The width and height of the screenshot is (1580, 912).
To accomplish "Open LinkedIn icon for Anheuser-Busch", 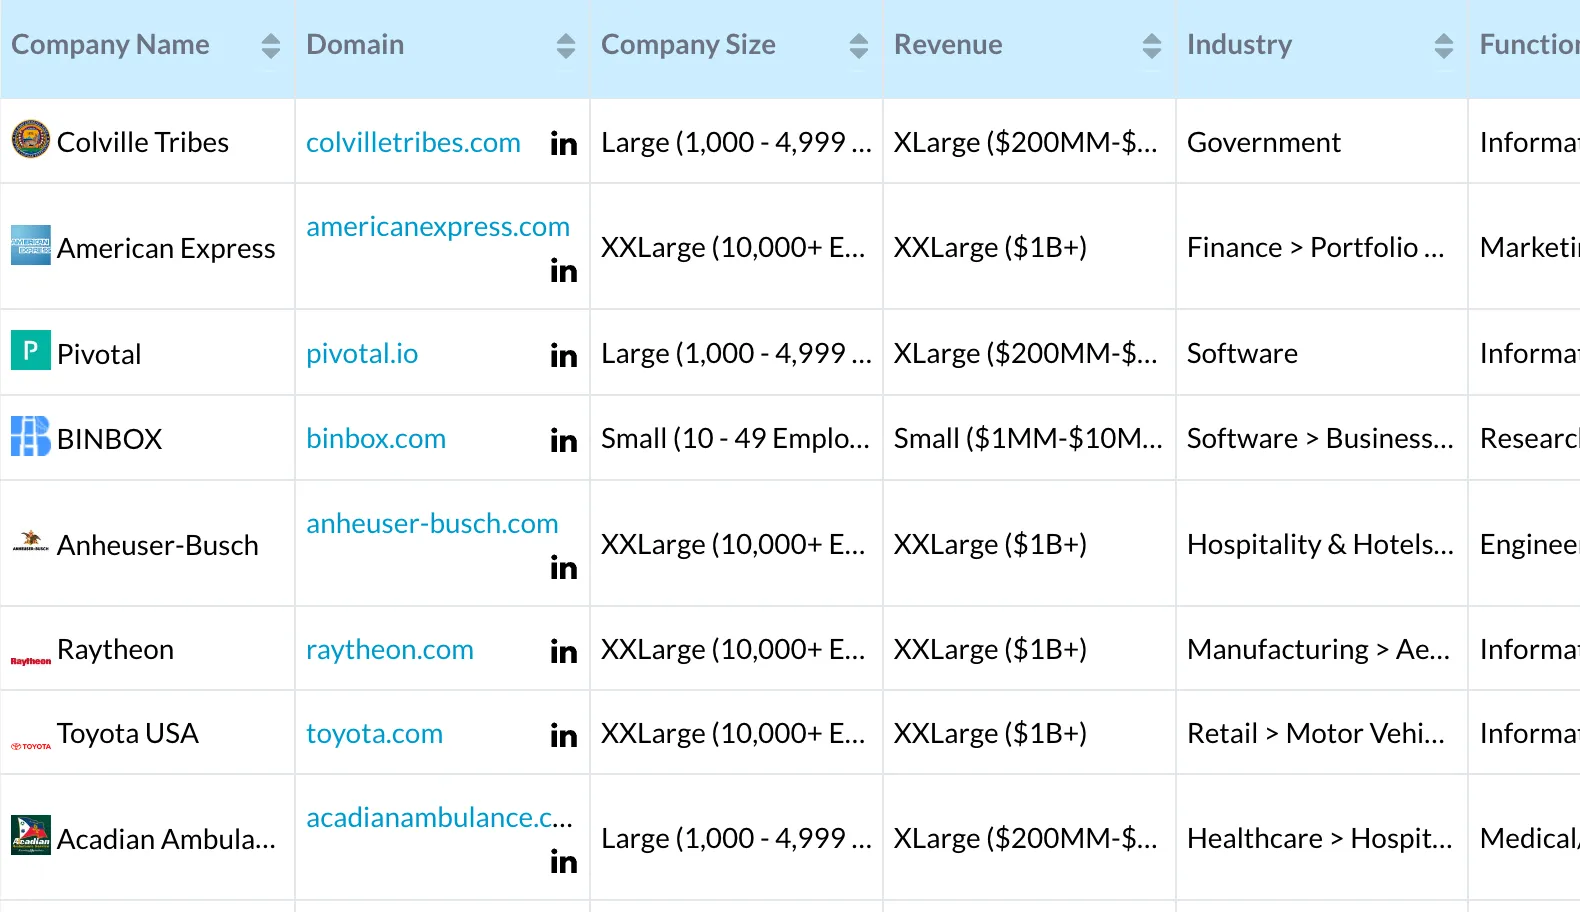I will (564, 567).
